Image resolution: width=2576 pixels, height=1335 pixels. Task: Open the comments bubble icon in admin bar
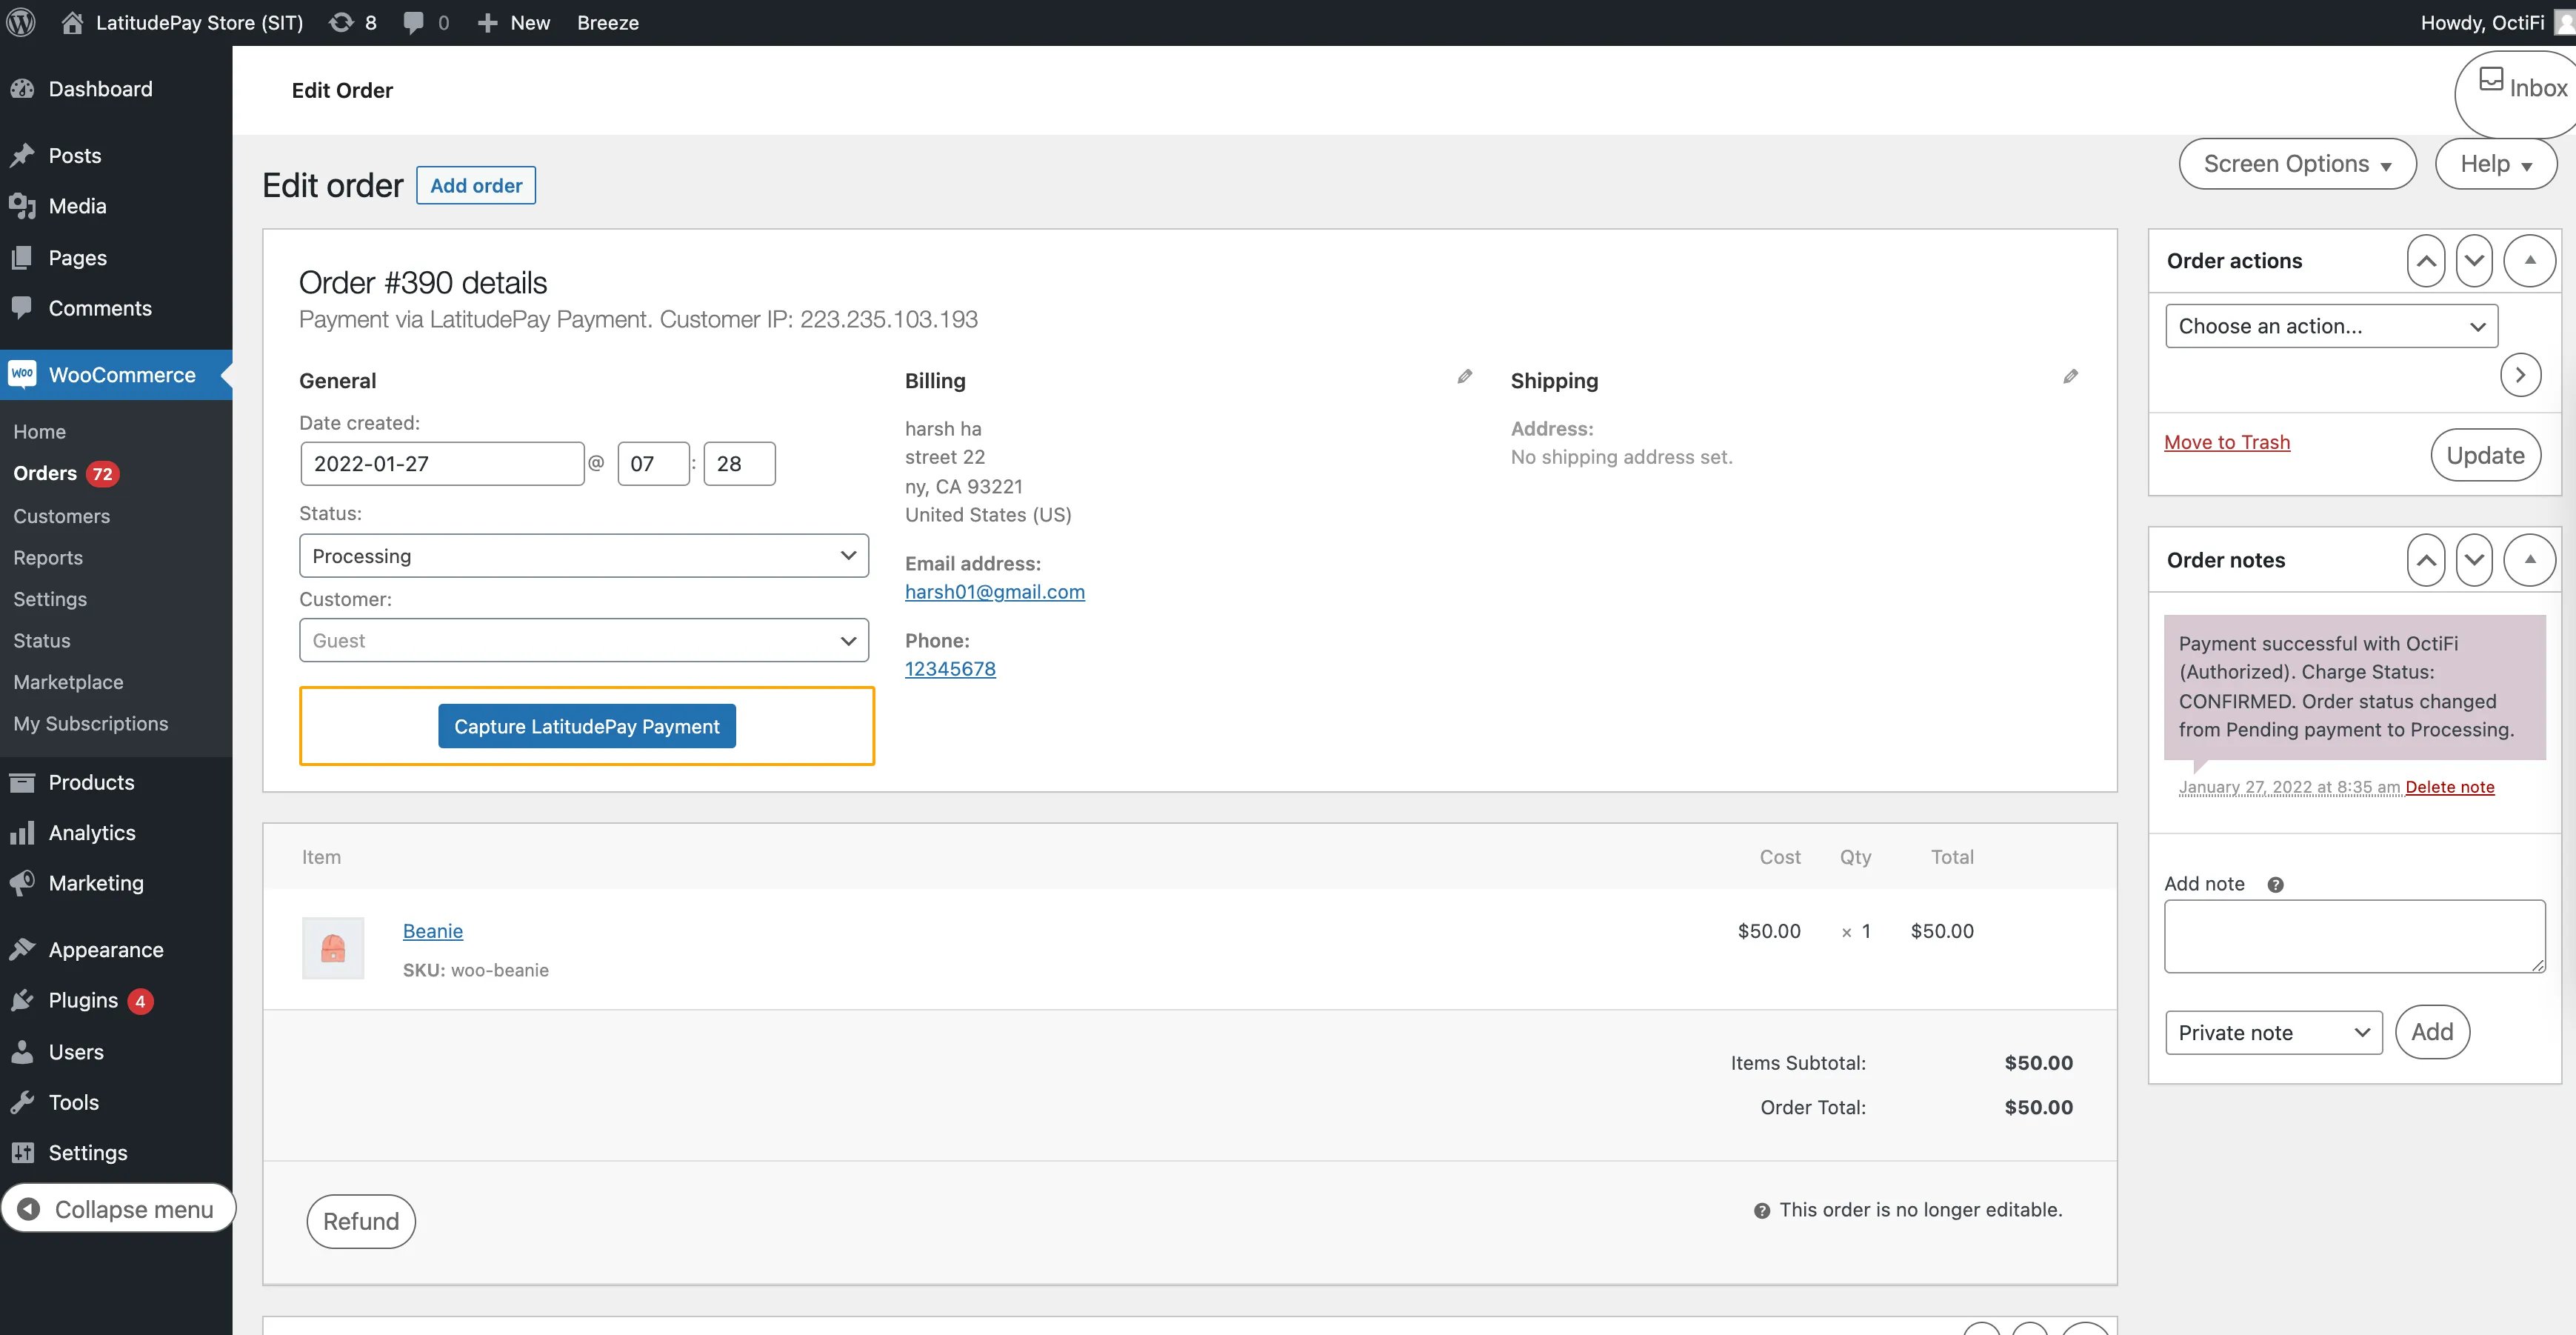click(413, 23)
